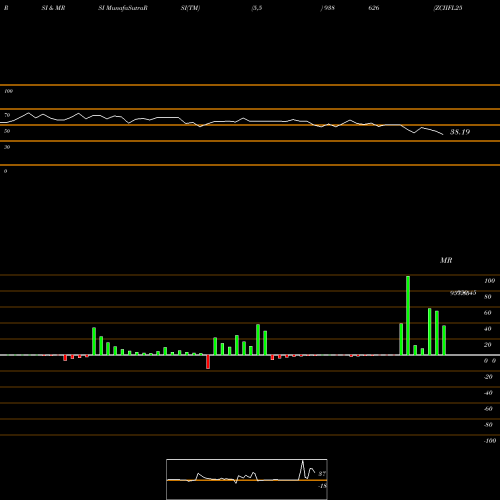500x500 pixels.
Task: Click the 37 value in the mini chart
Action: 322,474
